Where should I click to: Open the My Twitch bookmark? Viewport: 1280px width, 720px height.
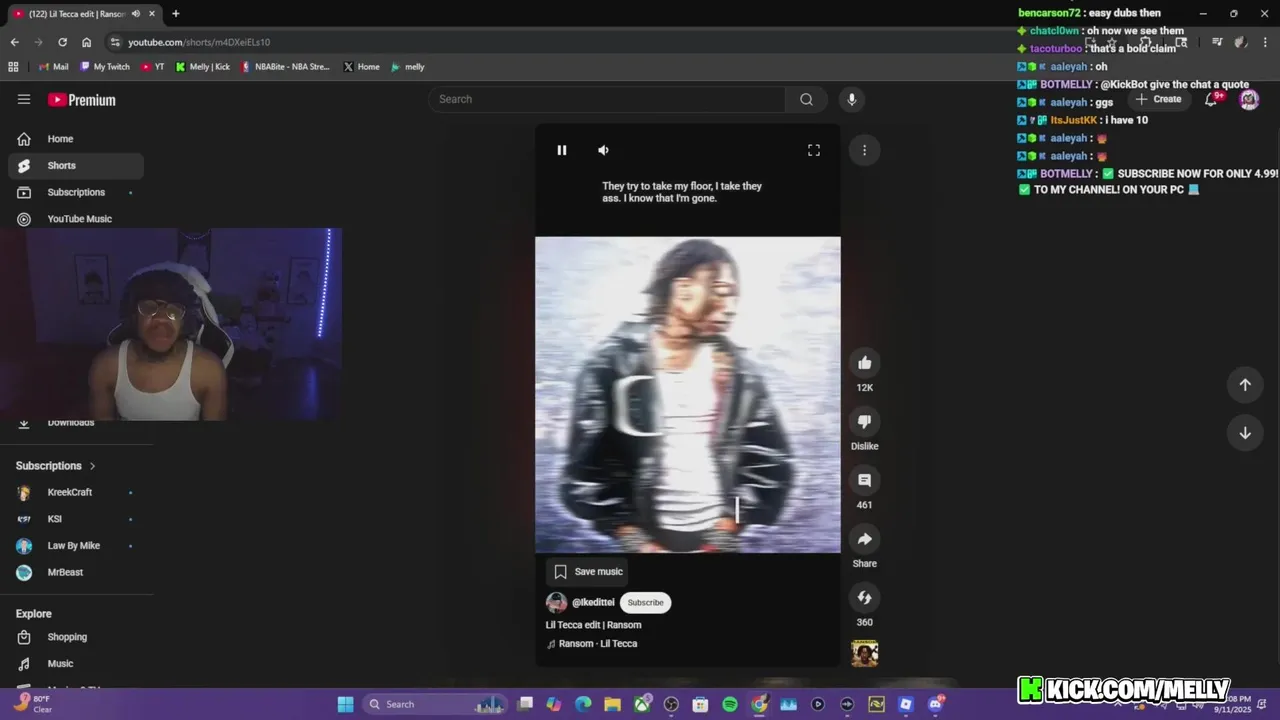(x=105, y=67)
